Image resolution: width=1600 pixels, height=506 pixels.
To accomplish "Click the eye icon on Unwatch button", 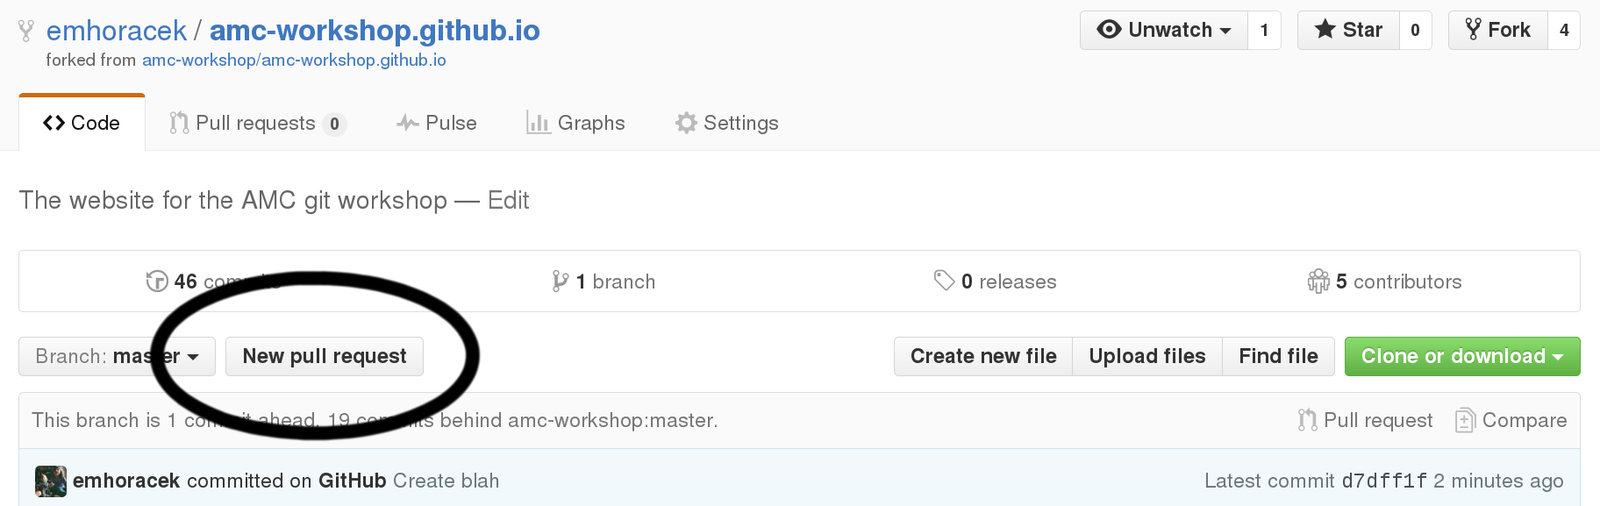I will tap(1109, 30).
